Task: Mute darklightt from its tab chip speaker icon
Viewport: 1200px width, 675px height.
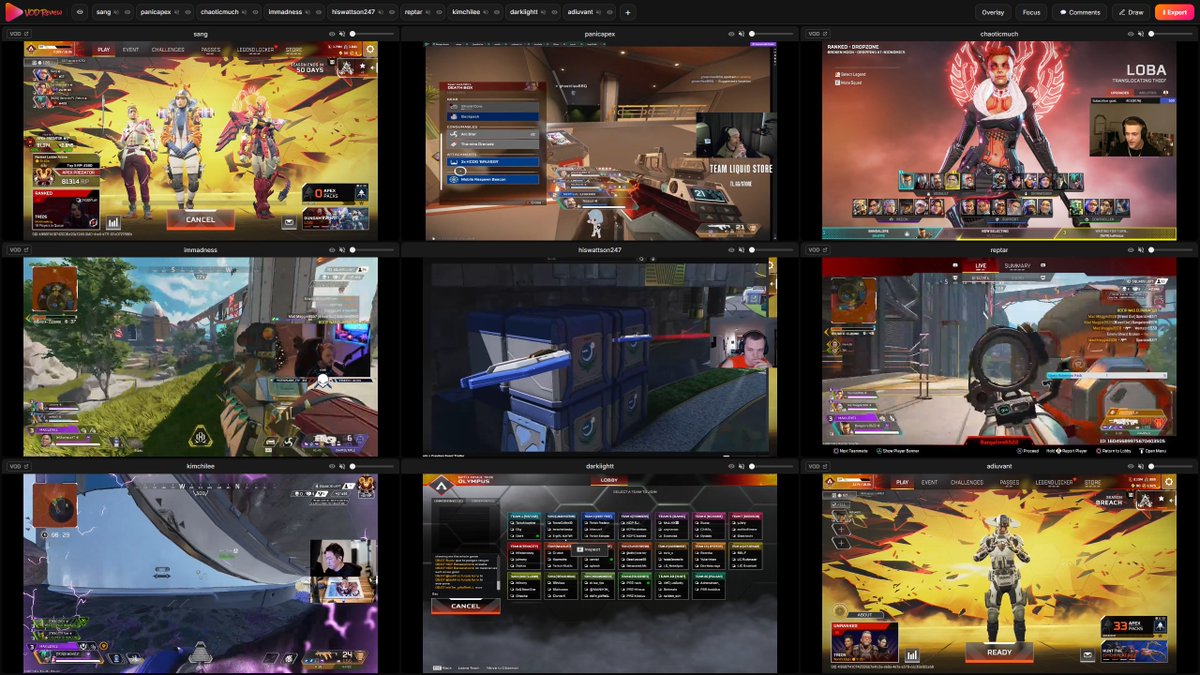Action: (543, 12)
